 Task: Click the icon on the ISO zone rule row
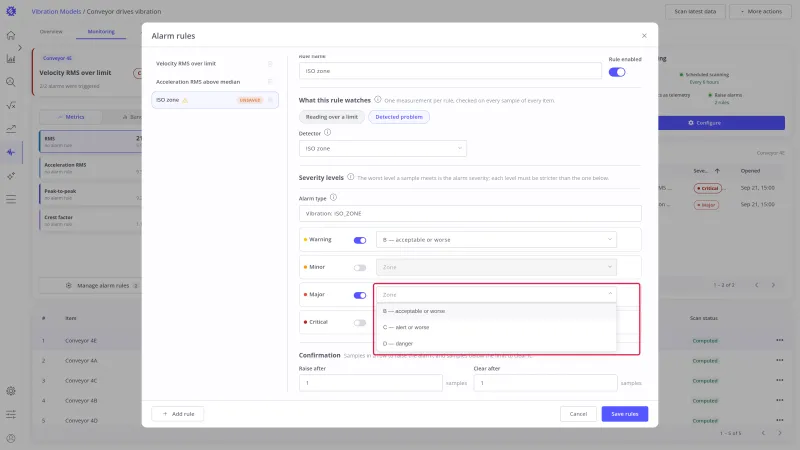pyautogui.click(x=270, y=100)
